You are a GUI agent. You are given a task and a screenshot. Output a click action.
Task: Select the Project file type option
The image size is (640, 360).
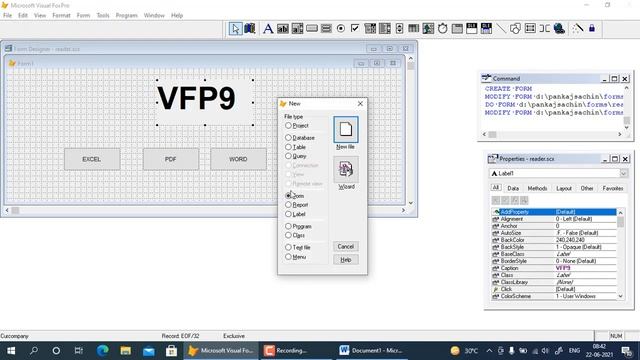297,126
